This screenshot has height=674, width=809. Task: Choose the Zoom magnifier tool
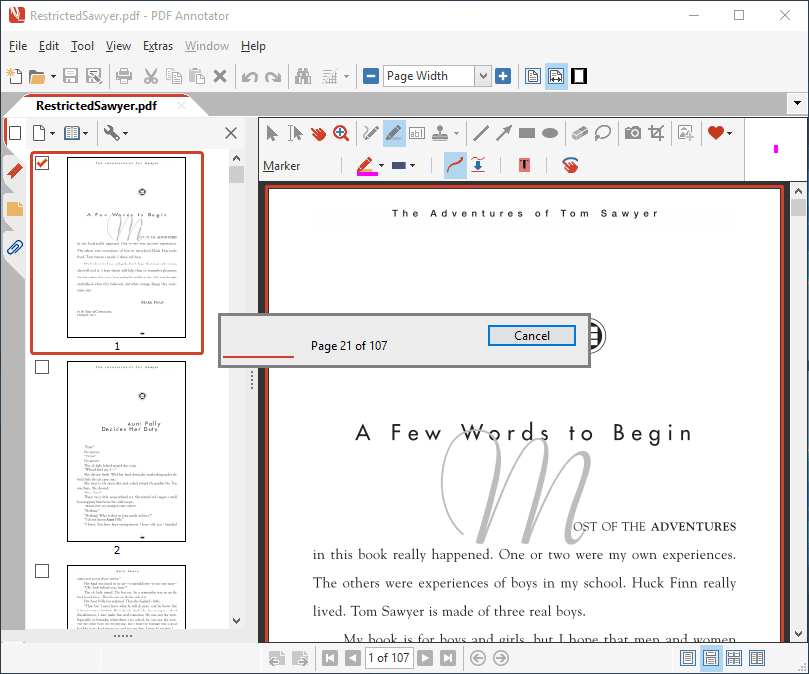coord(341,134)
